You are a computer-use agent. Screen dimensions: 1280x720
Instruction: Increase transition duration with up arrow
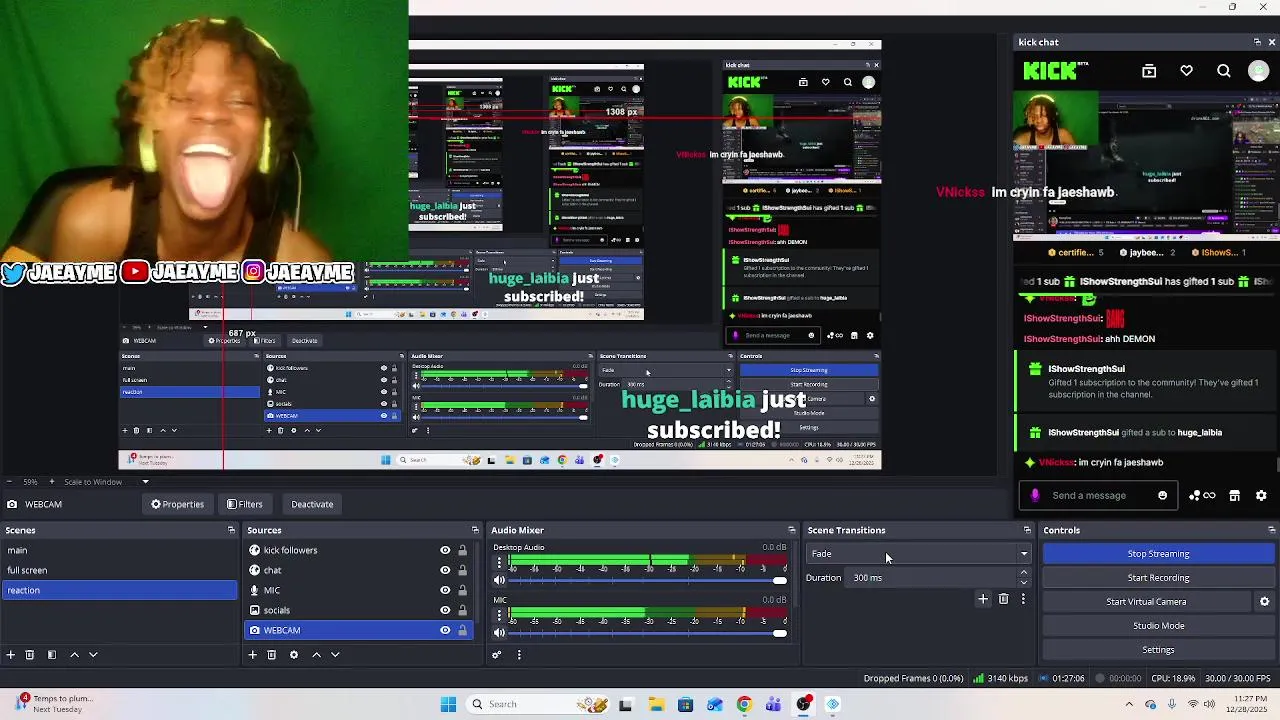(1023, 573)
